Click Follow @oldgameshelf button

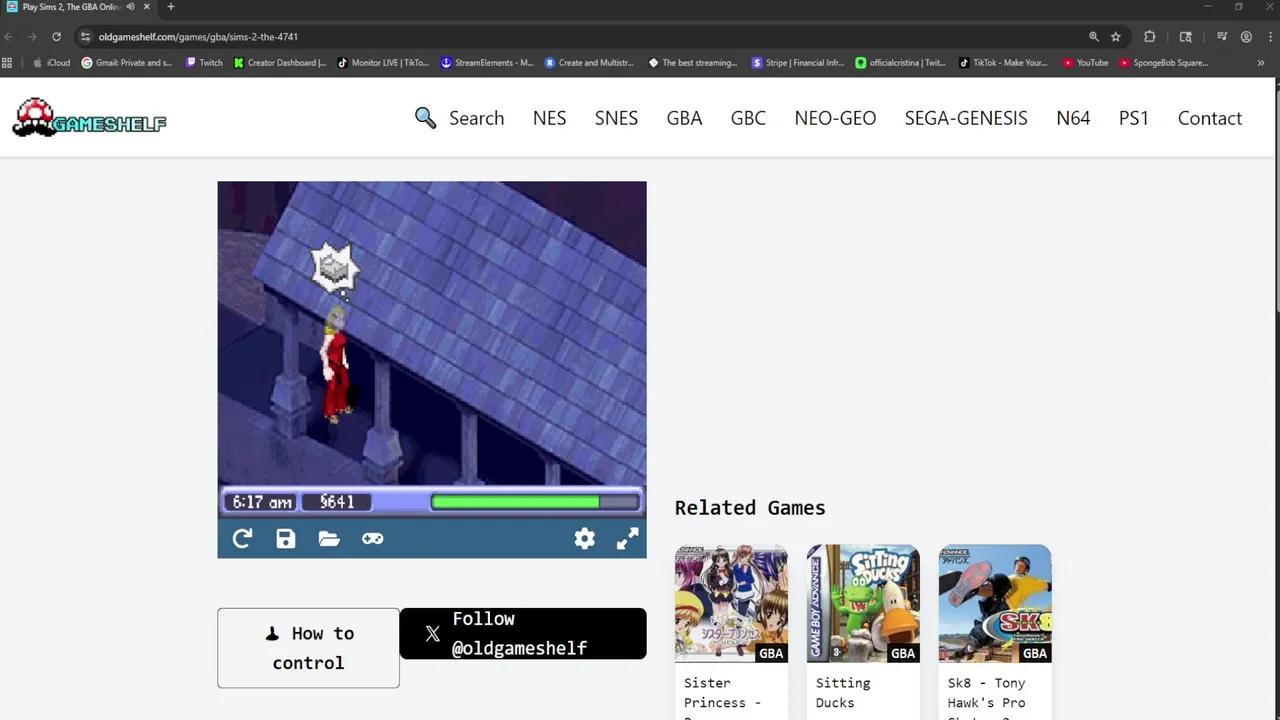pyautogui.click(x=523, y=633)
